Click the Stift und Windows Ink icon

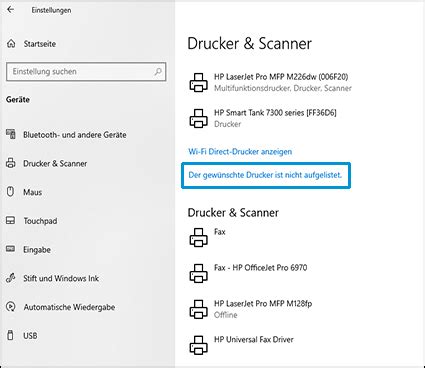pyautogui.click(x=11, y=278)
